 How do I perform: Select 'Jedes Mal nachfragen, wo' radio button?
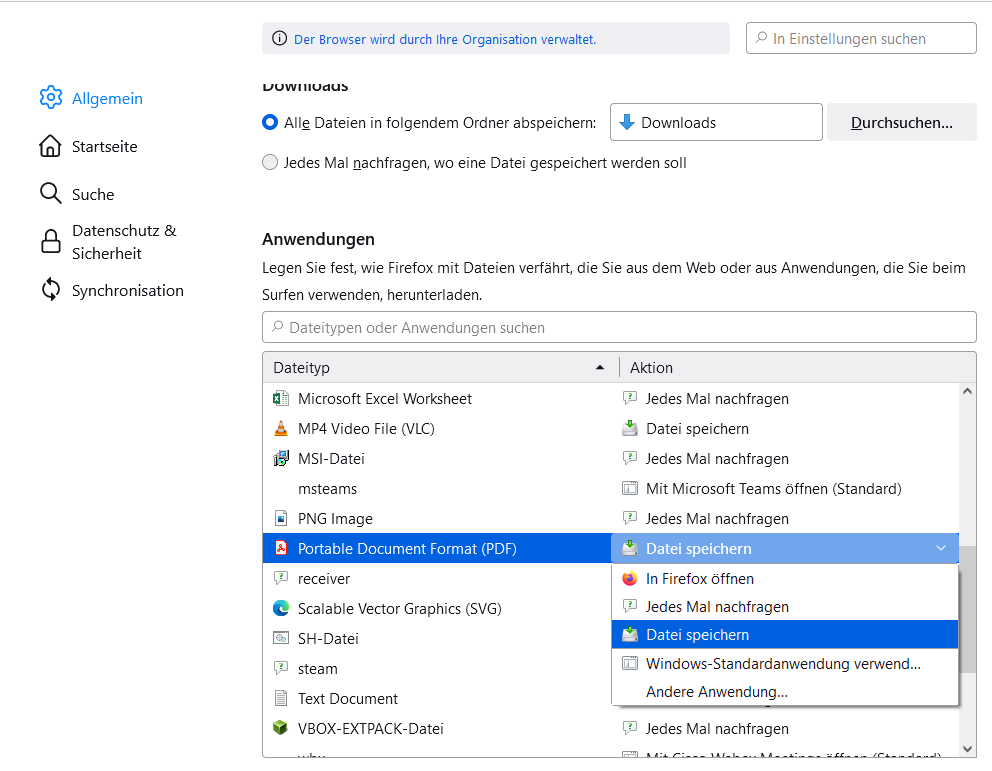coord(270,162)
